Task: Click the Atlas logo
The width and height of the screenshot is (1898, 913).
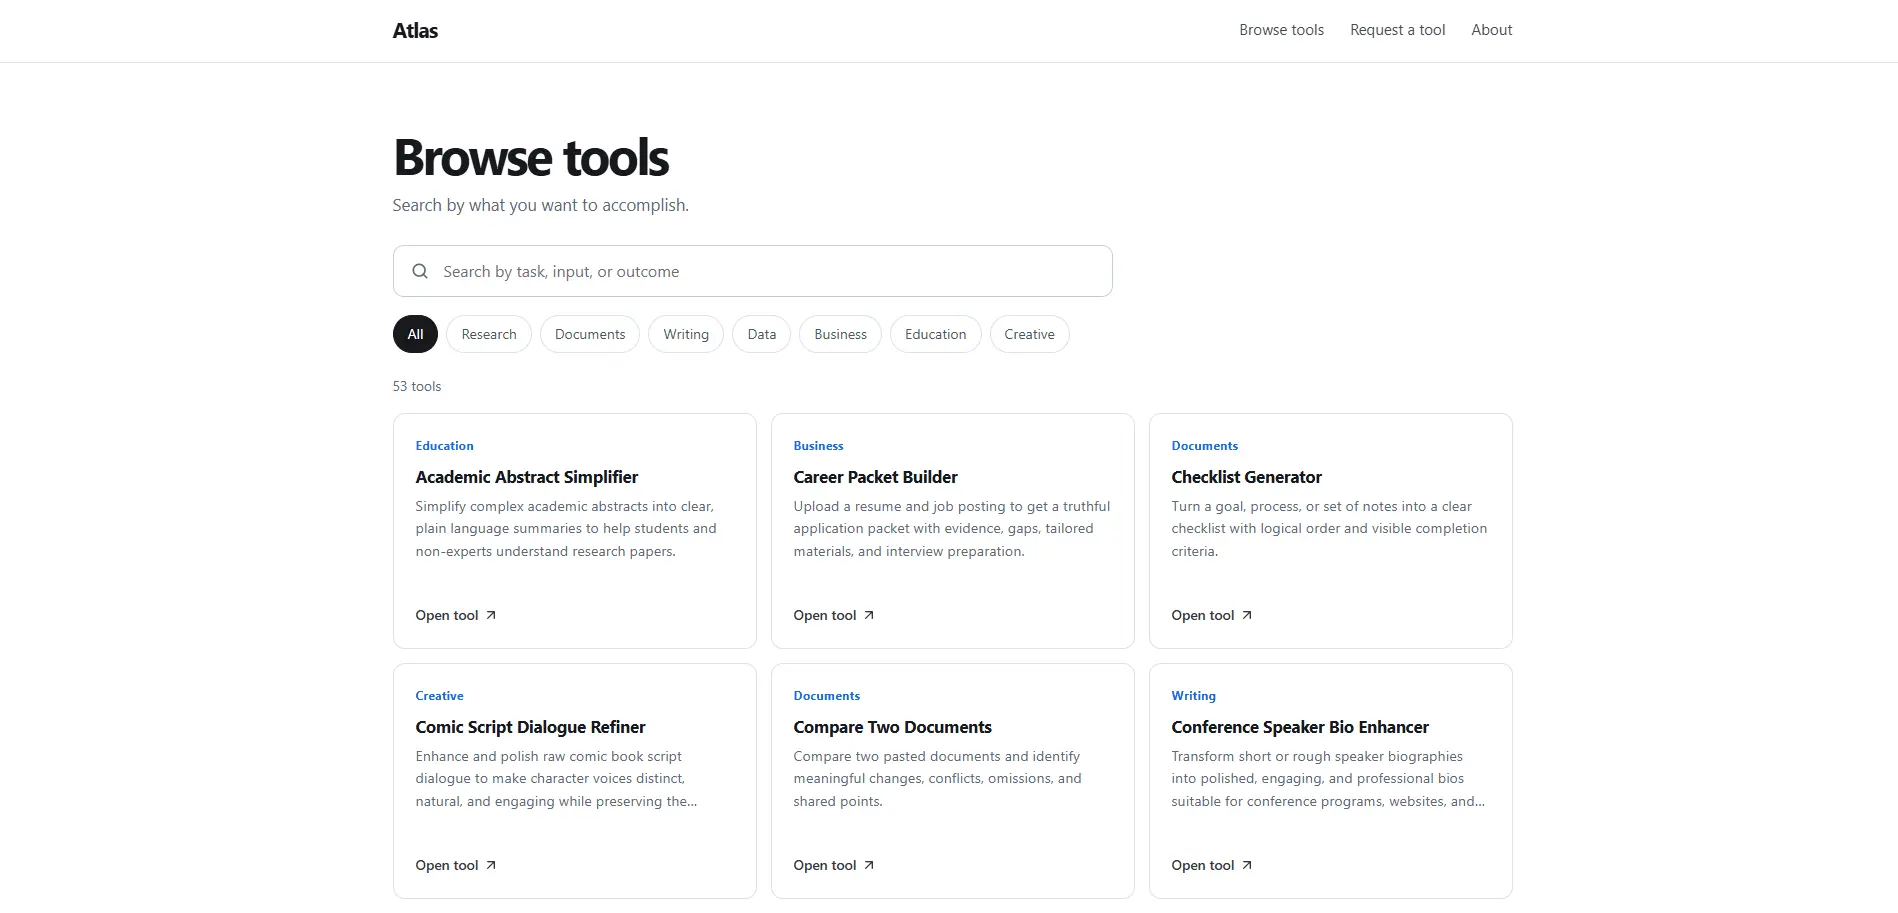Action: pyautogui.click(x=415, y=31)
